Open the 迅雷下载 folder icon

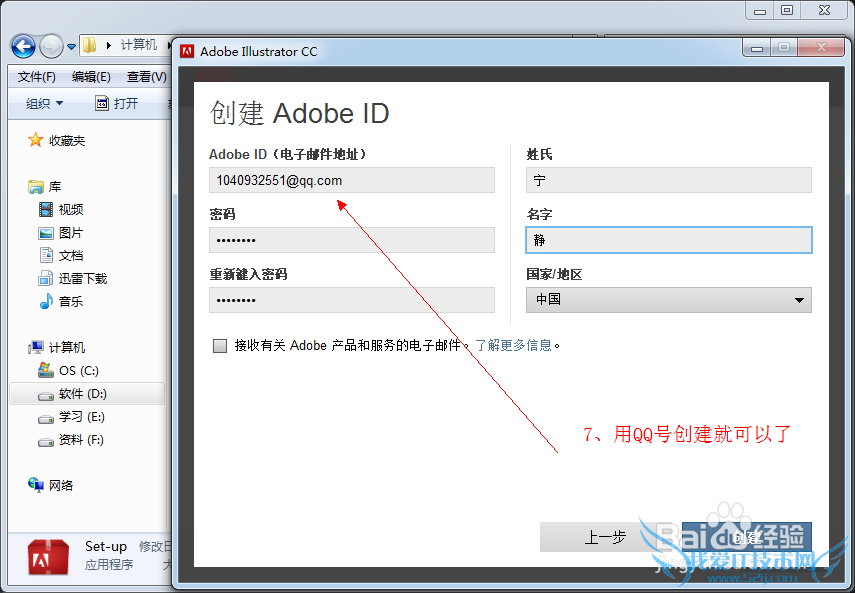46,279
